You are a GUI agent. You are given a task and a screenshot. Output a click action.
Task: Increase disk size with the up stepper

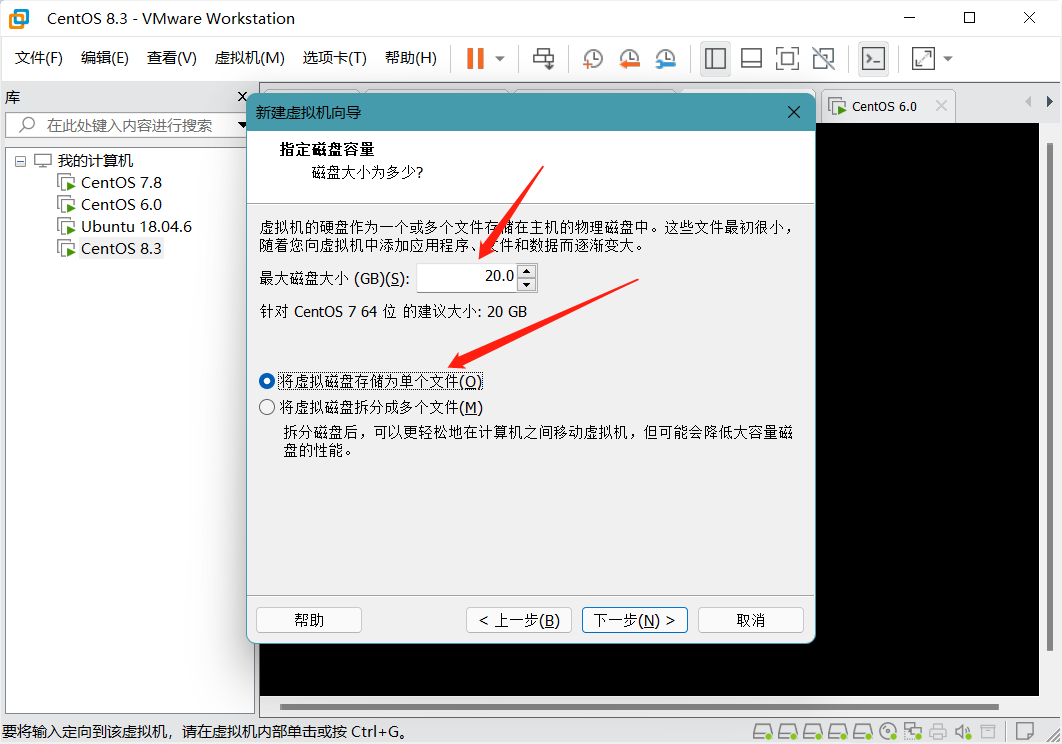[527, 271]
